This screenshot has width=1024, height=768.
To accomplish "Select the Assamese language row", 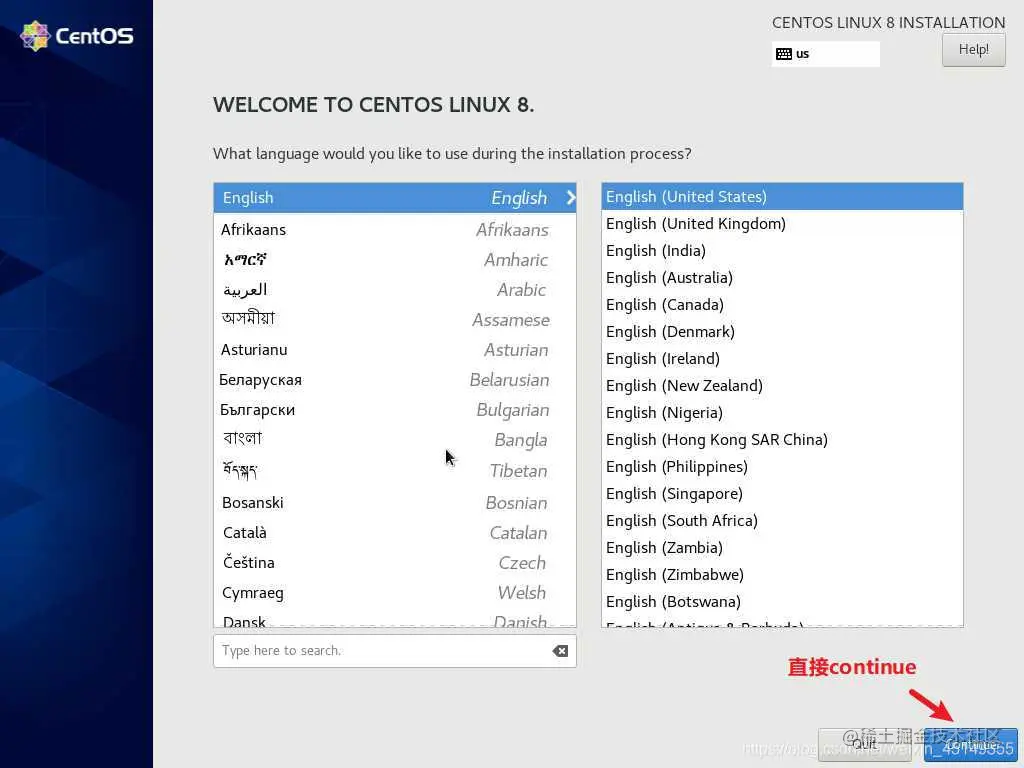I will [394, 320].
